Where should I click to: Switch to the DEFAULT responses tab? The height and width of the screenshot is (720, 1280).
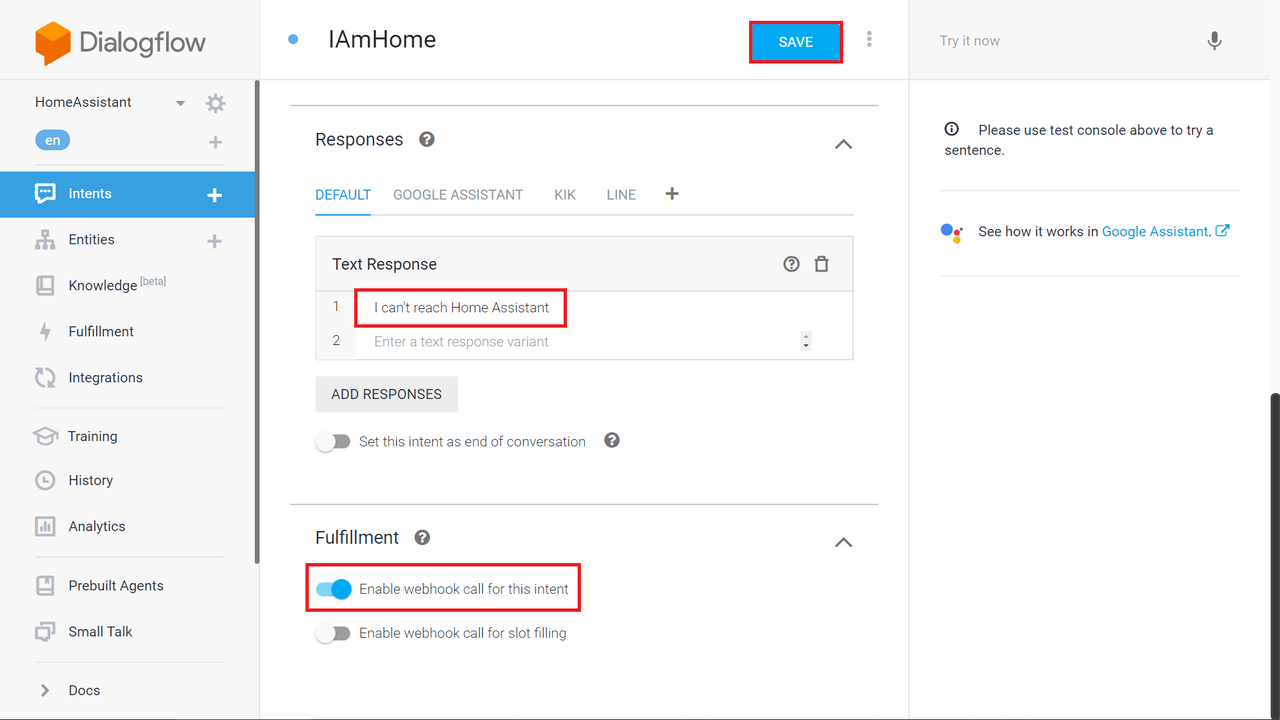click(343, 195)
